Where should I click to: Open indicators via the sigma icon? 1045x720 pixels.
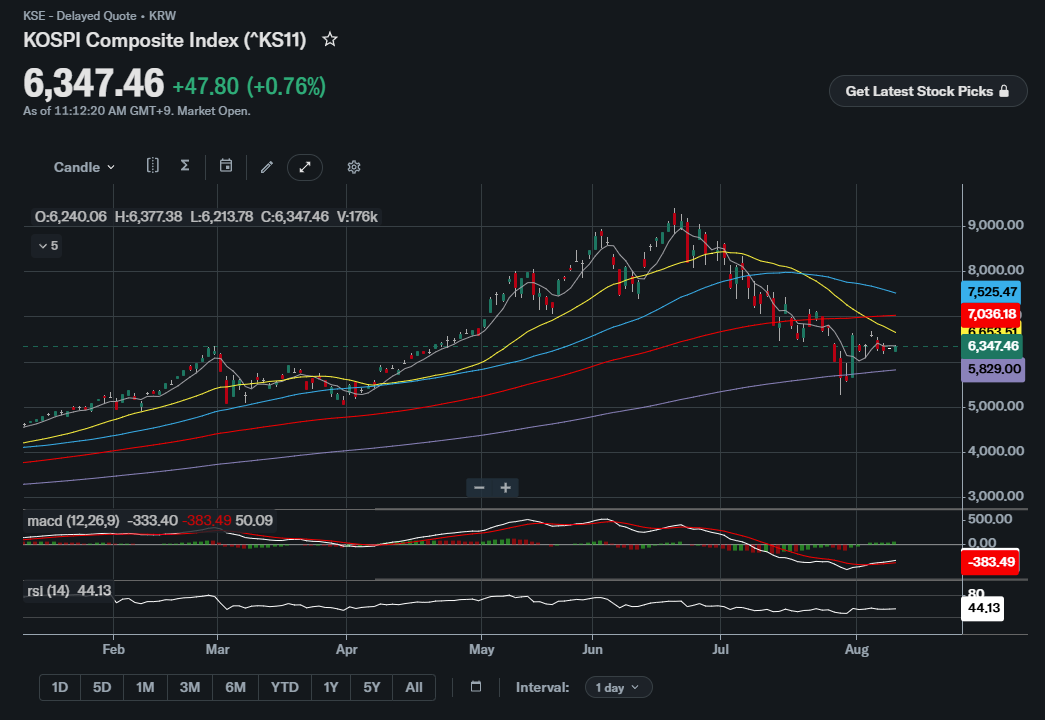(x=185, y=165)
